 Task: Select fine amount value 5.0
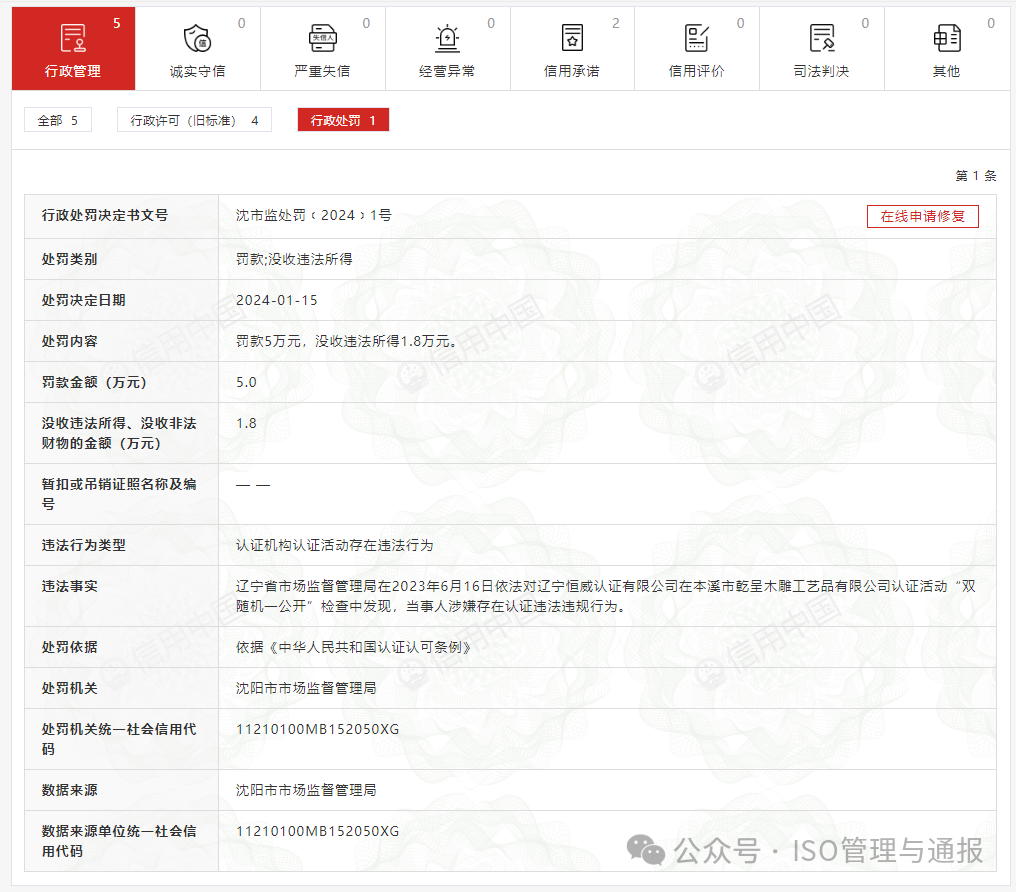[246, 382]
